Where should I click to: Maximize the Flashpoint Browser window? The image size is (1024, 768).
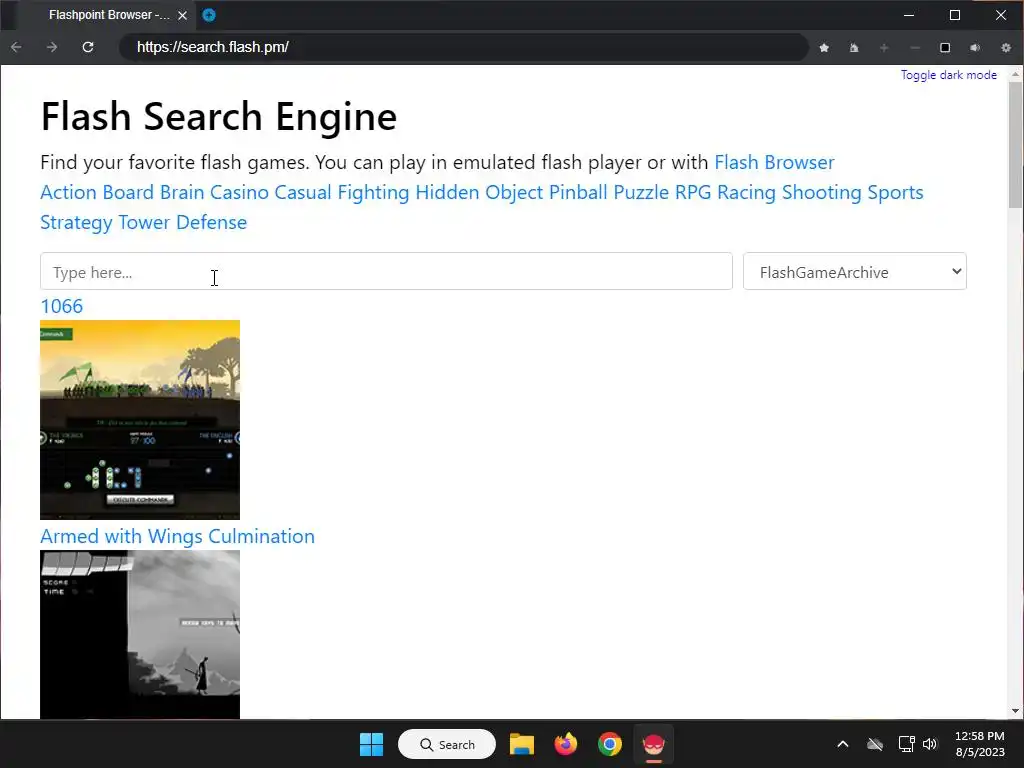point(955,15)
